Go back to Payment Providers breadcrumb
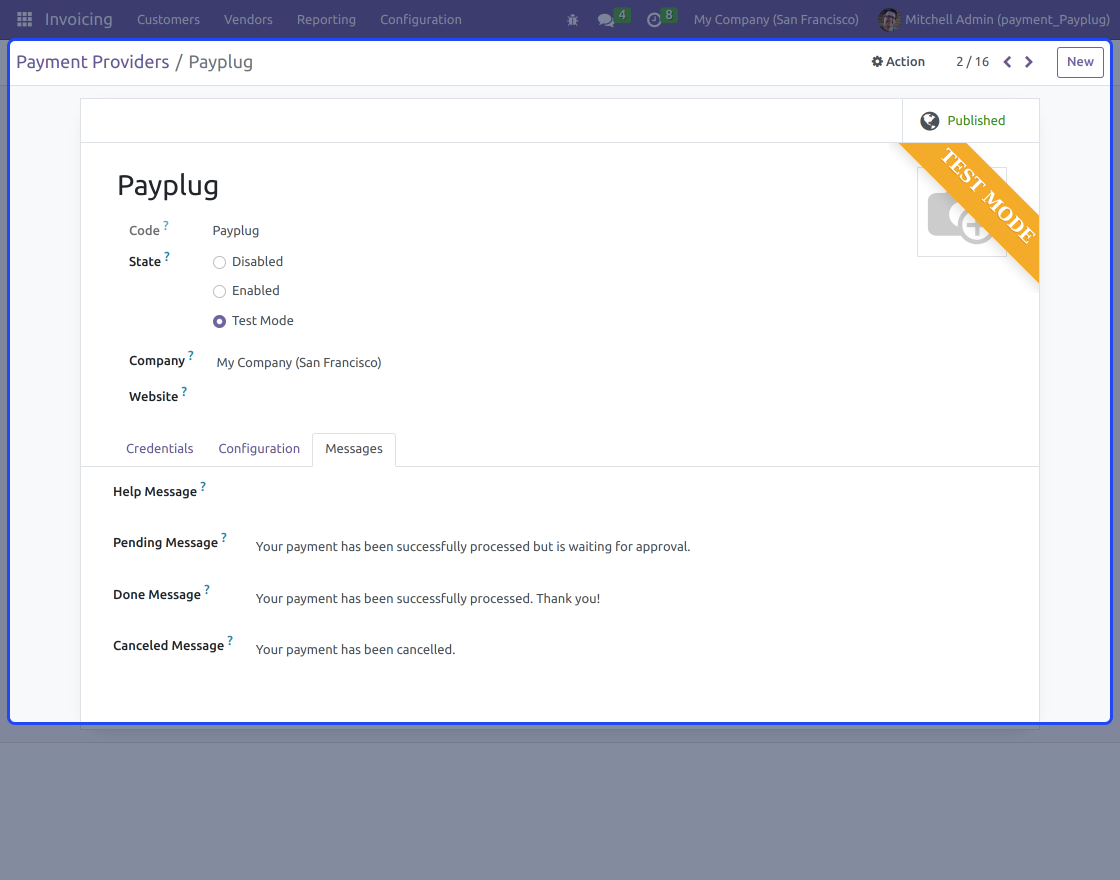Image resolution: width=1120 pixels, height=880 pixels. click(x=93, y=62)
